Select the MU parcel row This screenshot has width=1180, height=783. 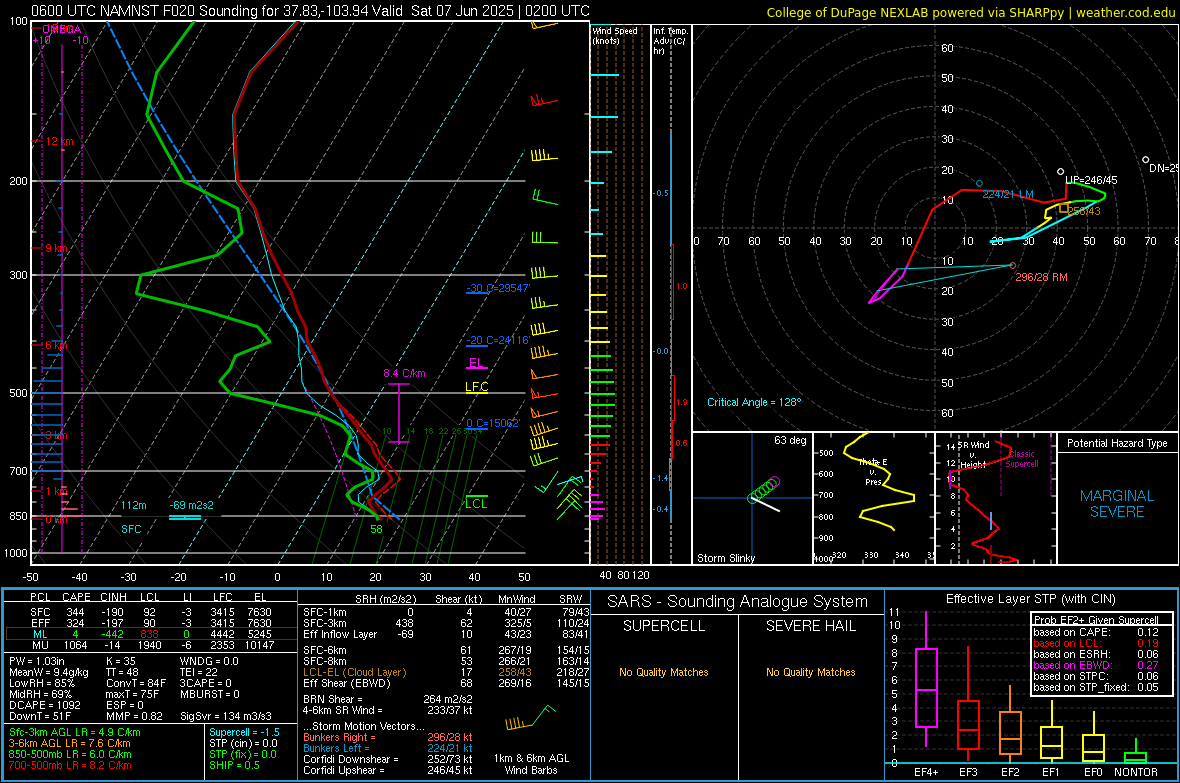[x=151, y=645]
